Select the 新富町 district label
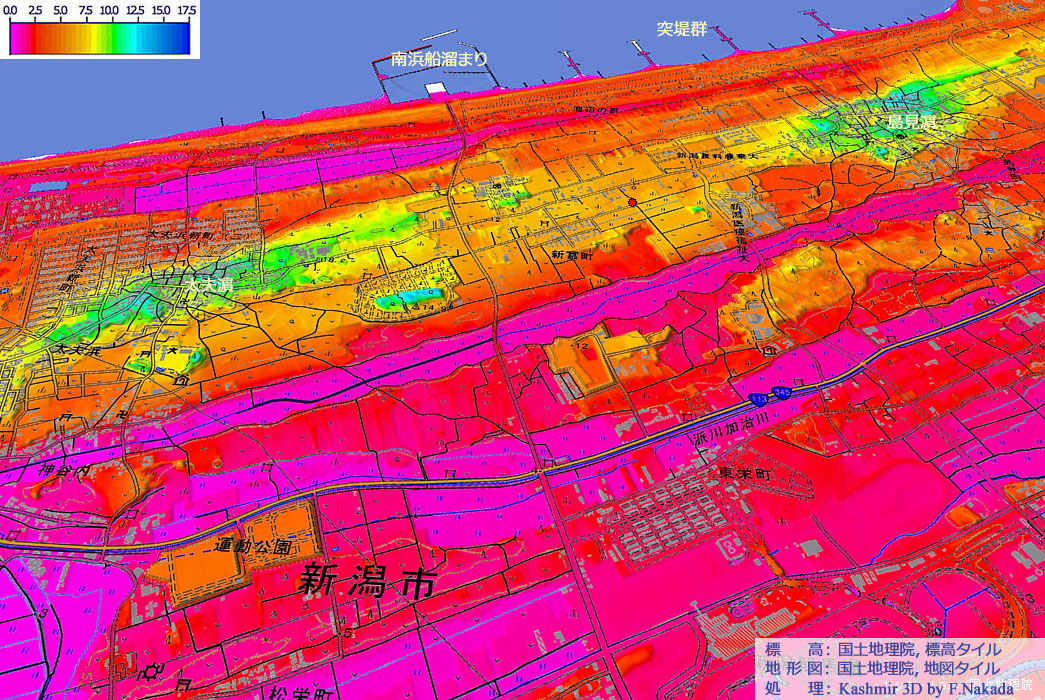This screenshot has width=1045, height=700. tap(572, 255)
